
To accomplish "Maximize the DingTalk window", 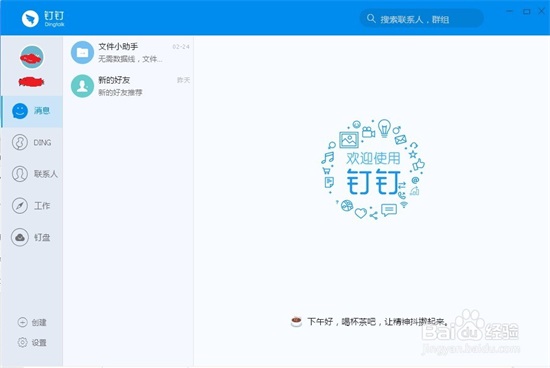I will (x=526, y=12).
